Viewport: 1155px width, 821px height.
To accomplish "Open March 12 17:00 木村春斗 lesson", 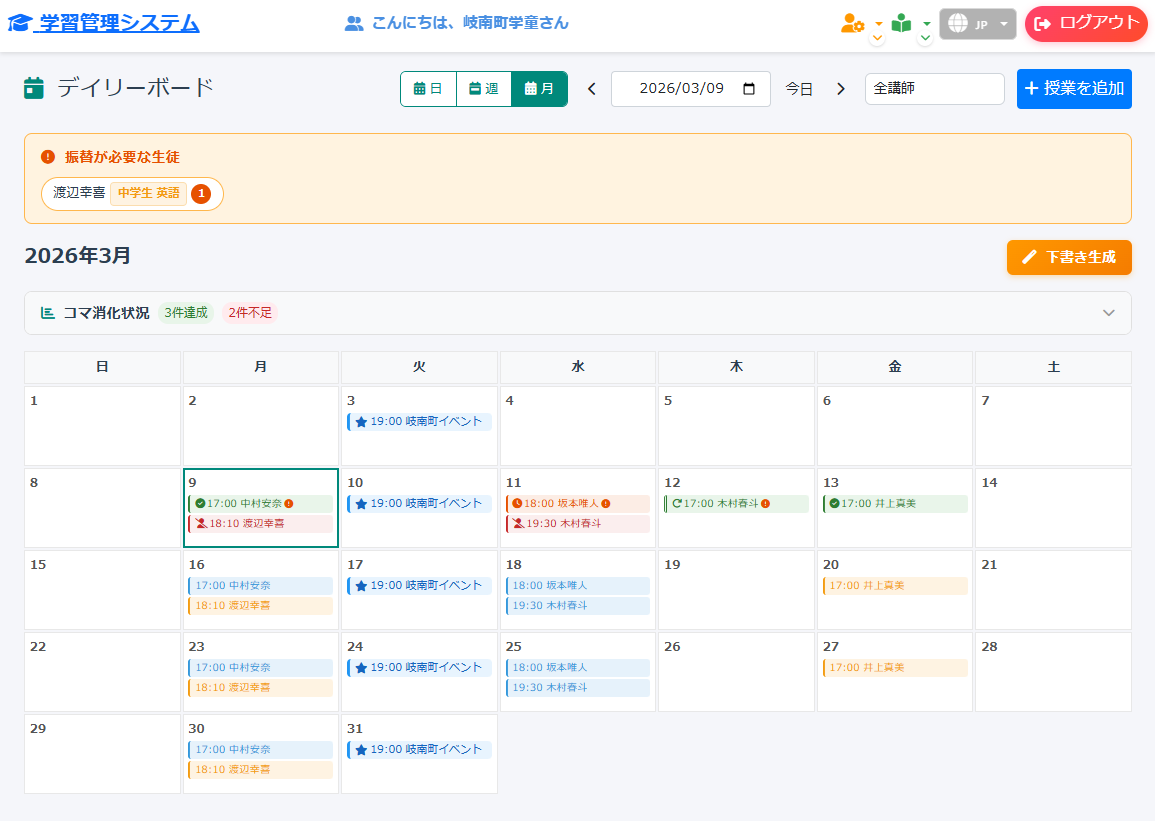I will (x=737, y=504).
